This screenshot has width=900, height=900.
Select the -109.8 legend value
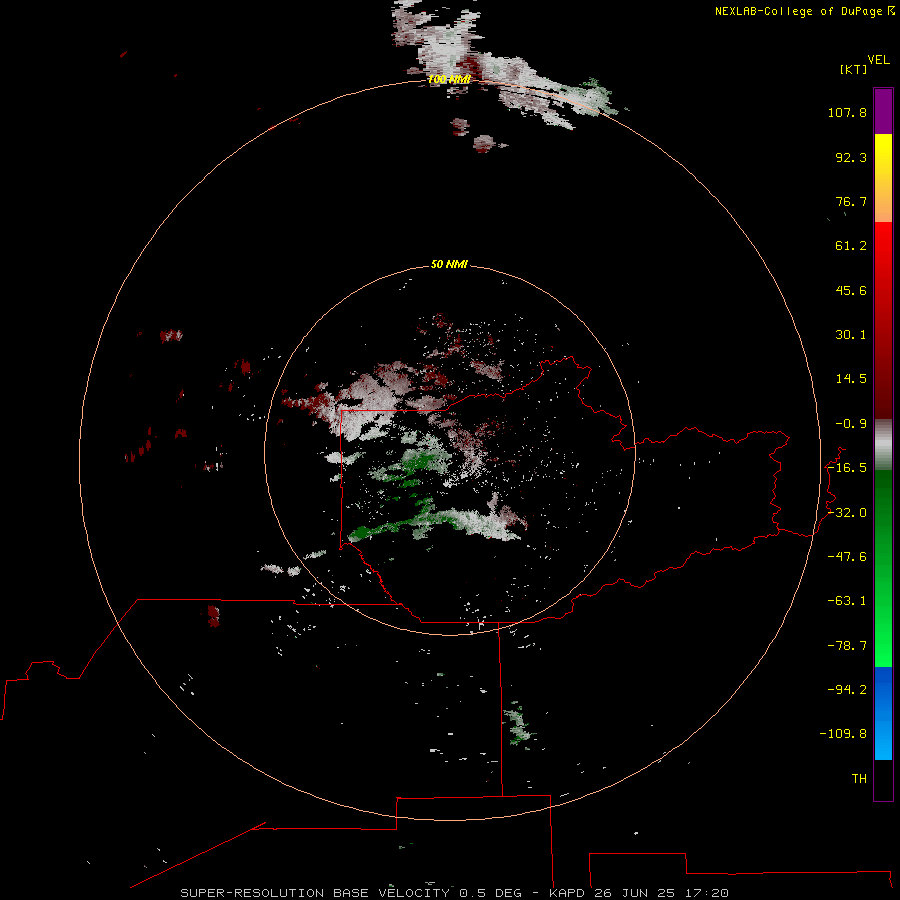[843, 734]
